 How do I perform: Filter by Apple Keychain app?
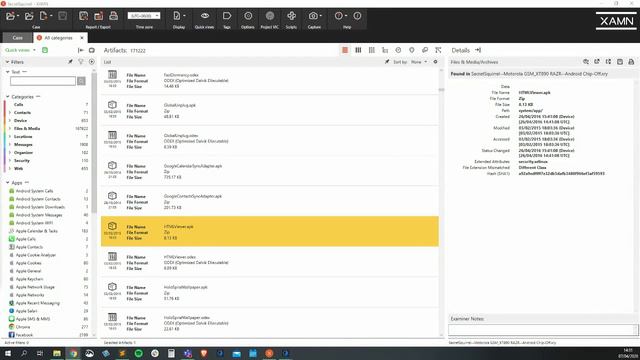click(29, 279)
